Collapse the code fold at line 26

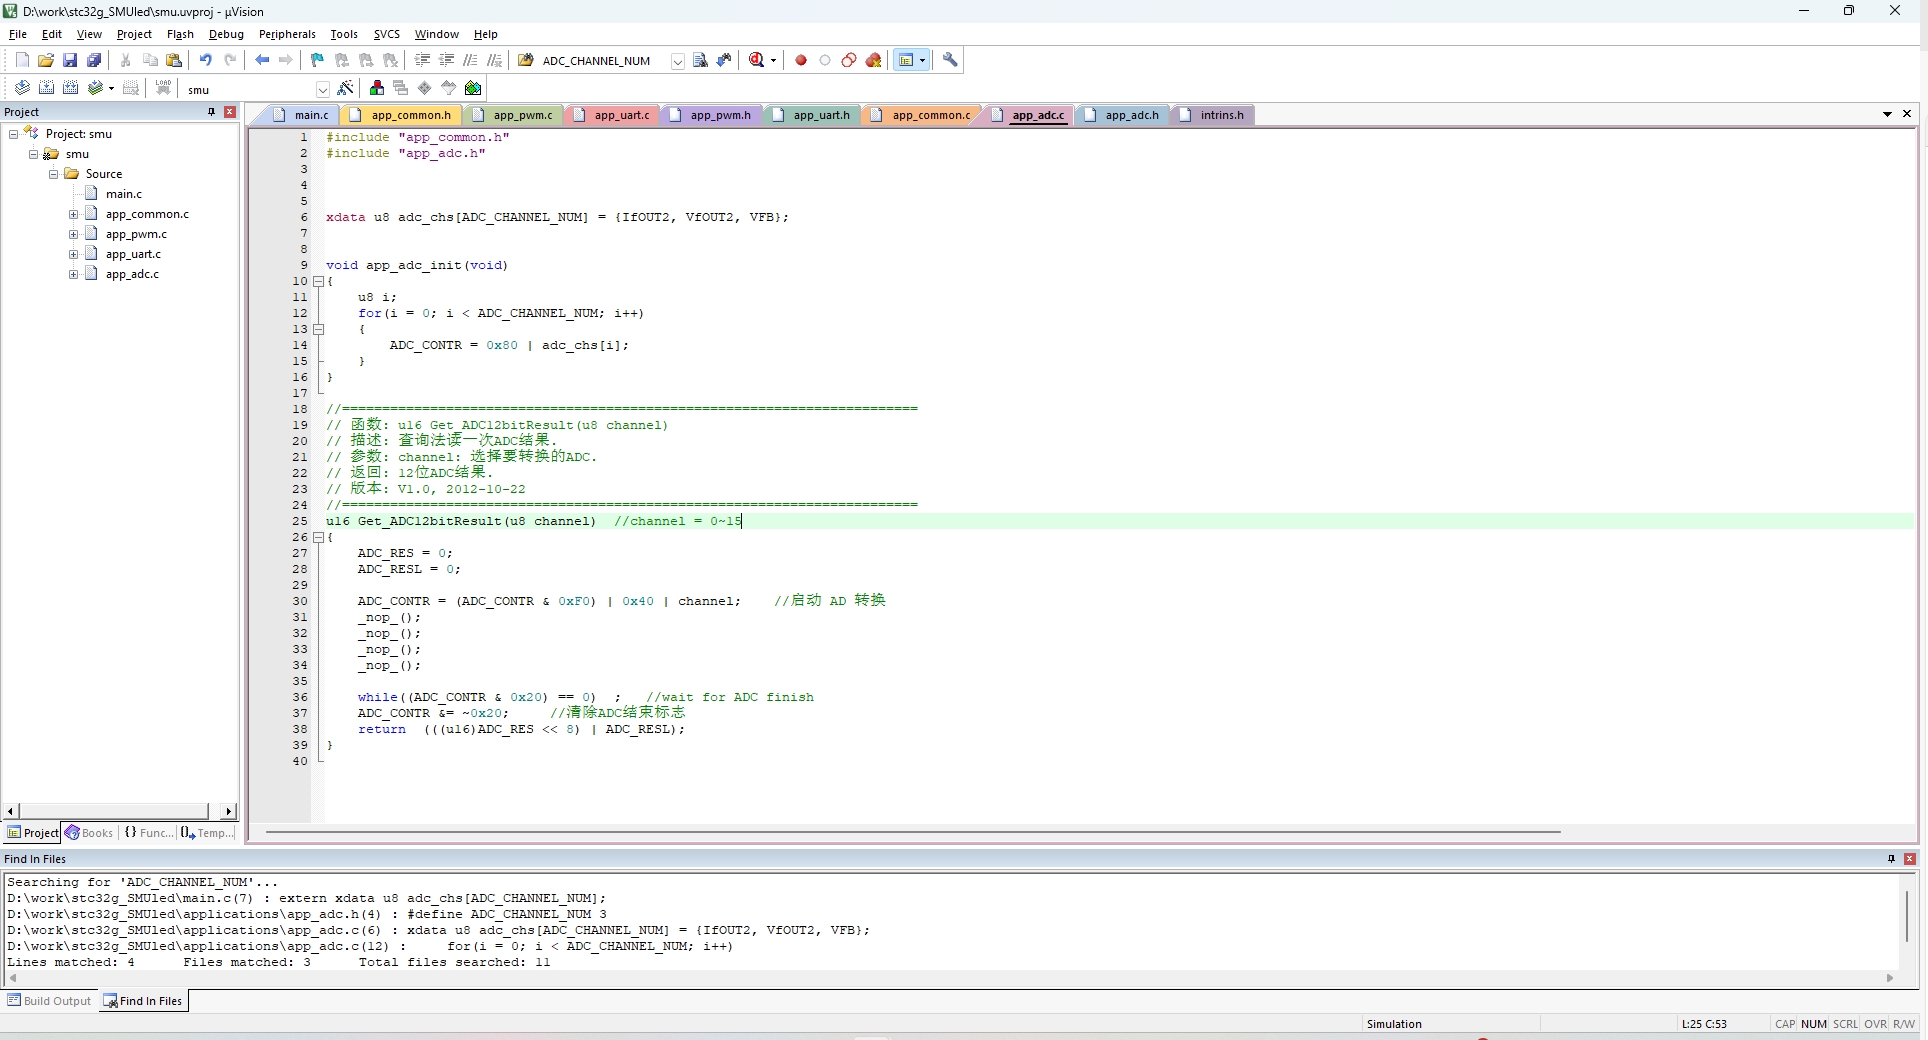click(x=319, y=537)
